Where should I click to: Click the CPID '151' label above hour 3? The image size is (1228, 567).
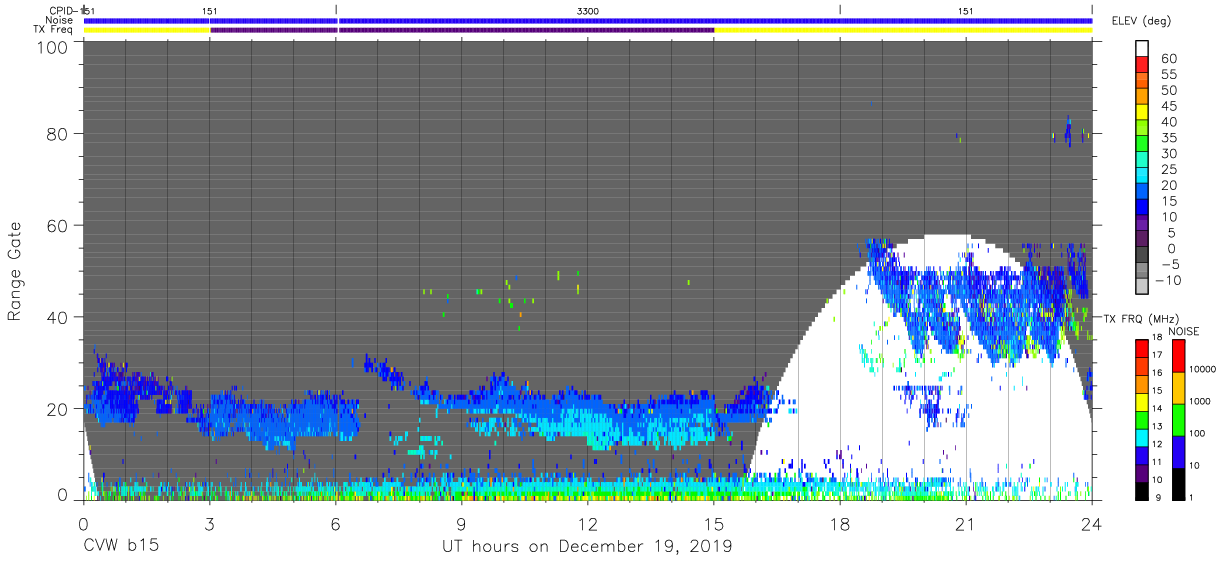click(209, 10)
